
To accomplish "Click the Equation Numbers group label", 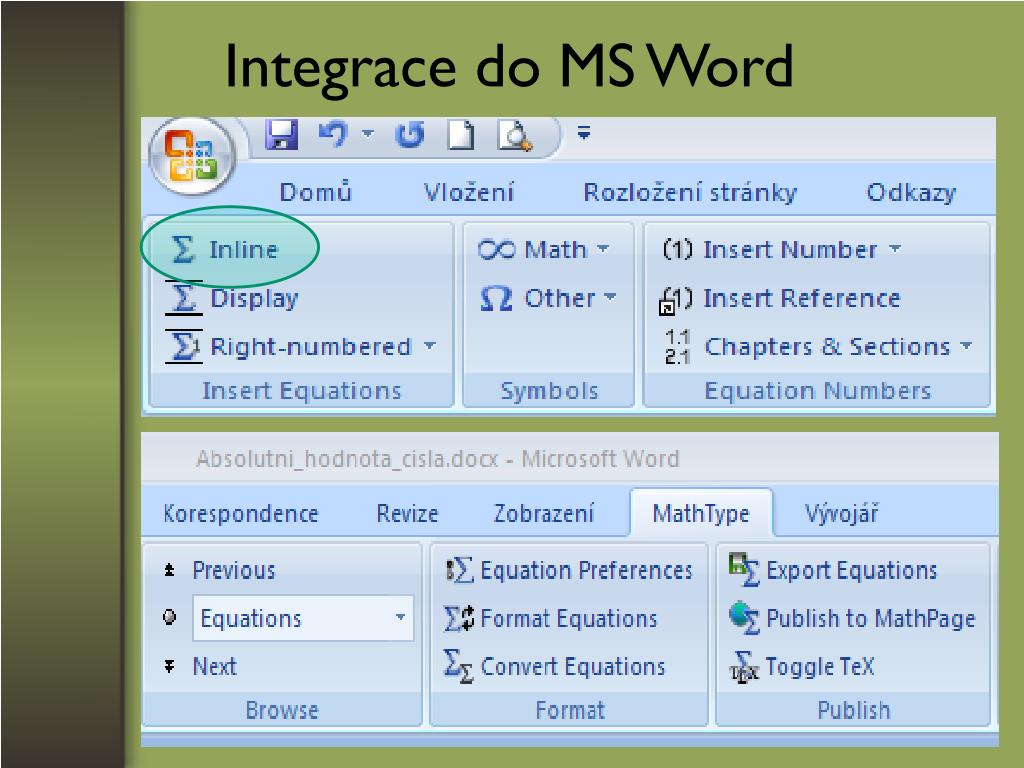I will coord(818,391).
